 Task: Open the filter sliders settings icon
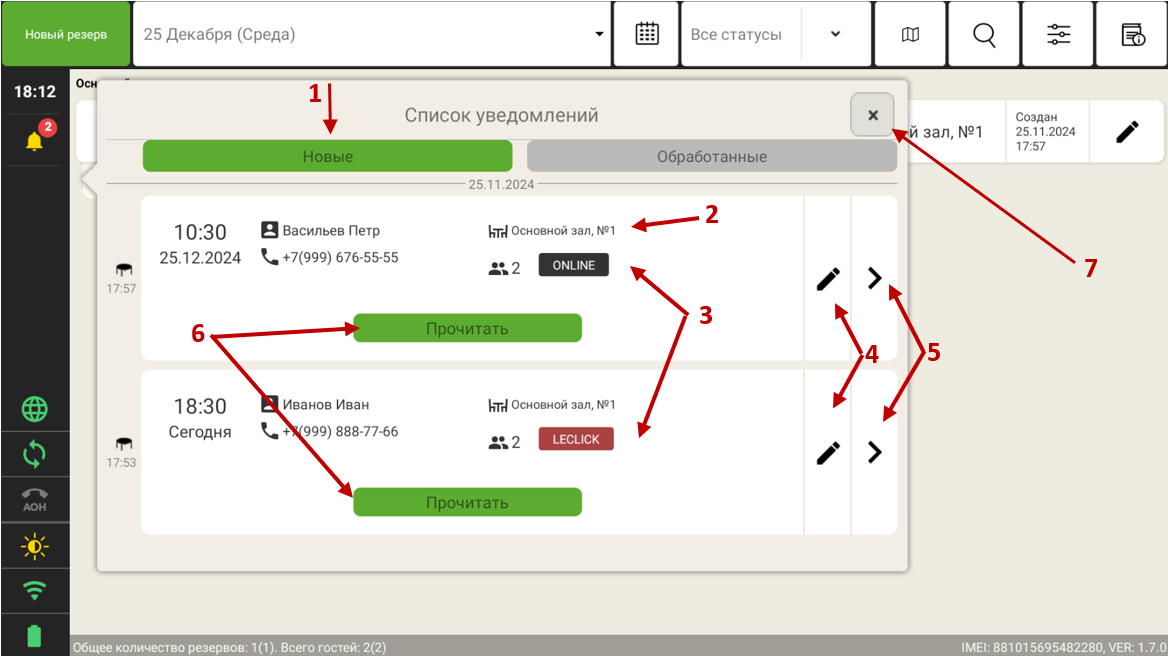[x=1058, y=34]
